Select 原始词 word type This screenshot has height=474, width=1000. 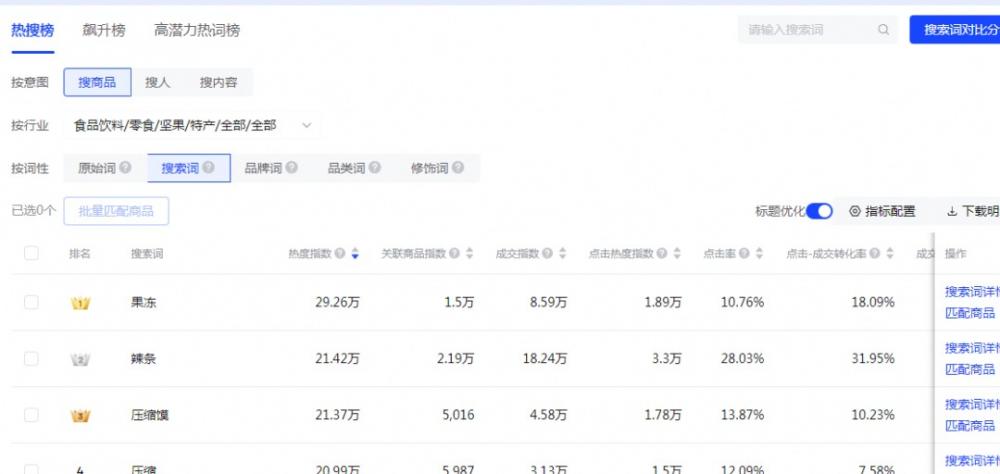coord(105,168)
